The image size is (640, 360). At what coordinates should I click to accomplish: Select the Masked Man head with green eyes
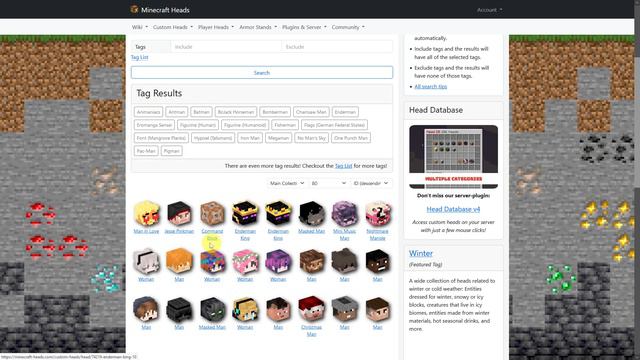point(212,309)
